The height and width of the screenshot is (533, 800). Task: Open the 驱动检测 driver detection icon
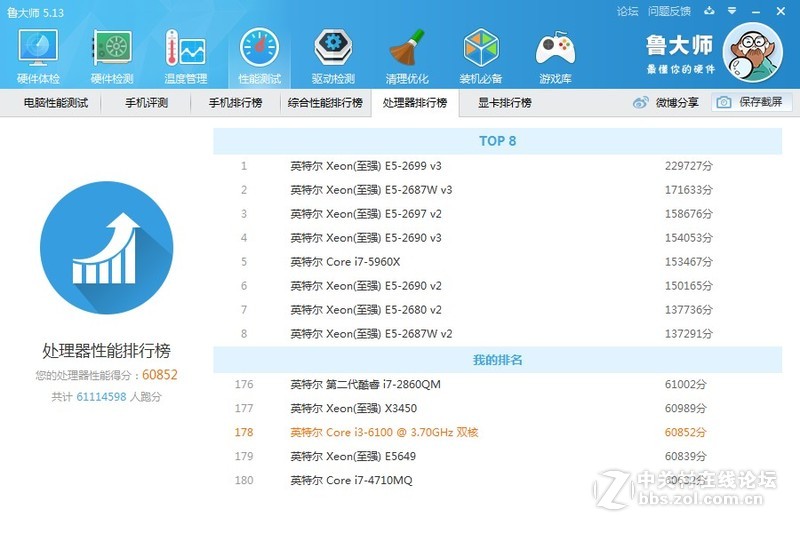pos(333,56)
